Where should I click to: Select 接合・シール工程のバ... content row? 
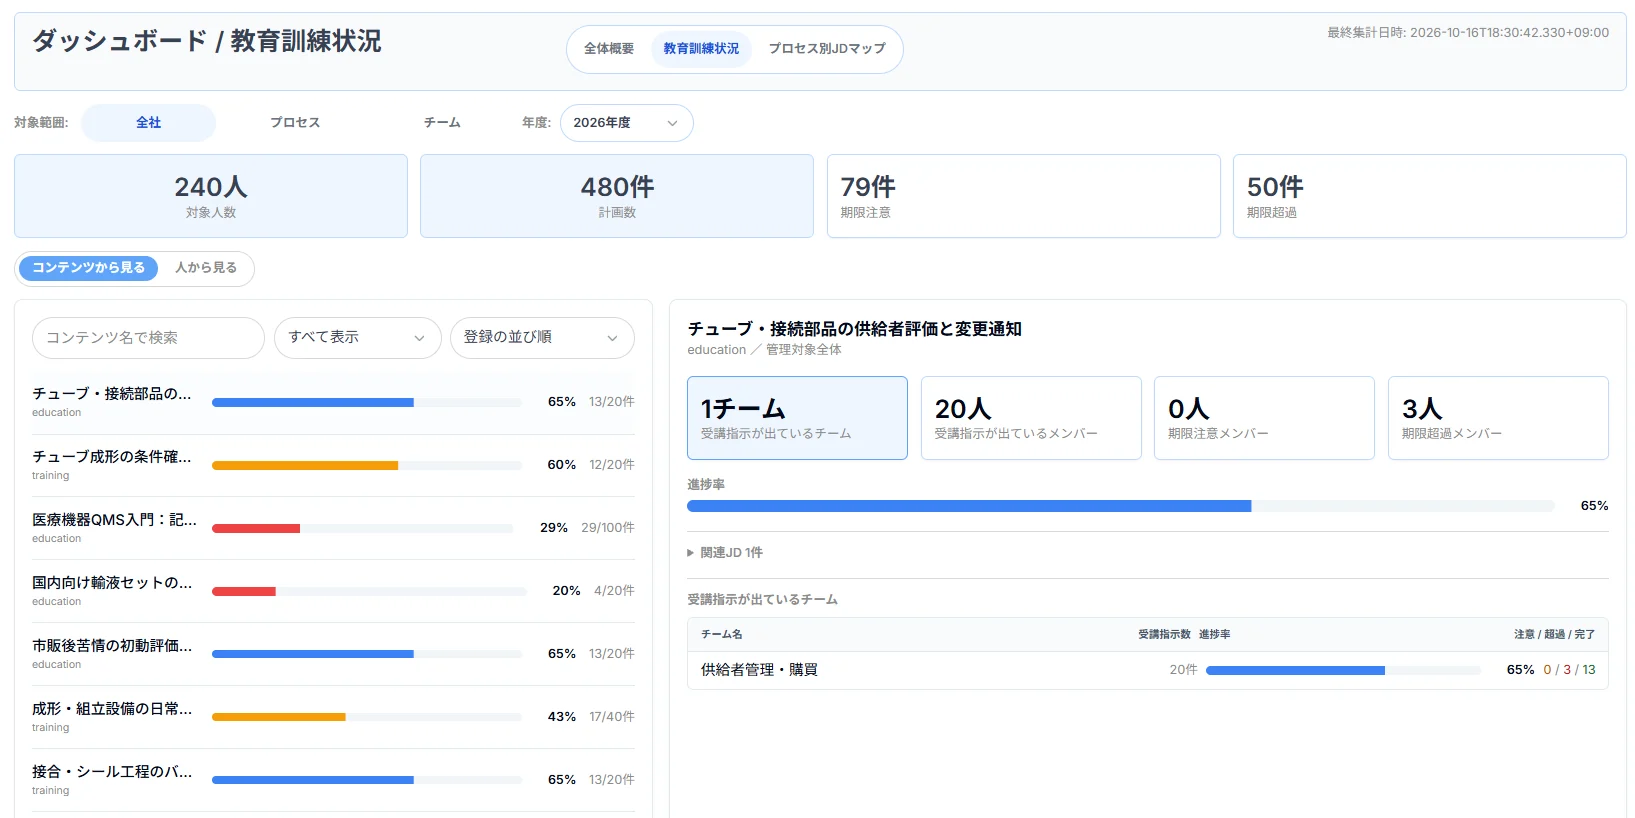click(333, 781)
